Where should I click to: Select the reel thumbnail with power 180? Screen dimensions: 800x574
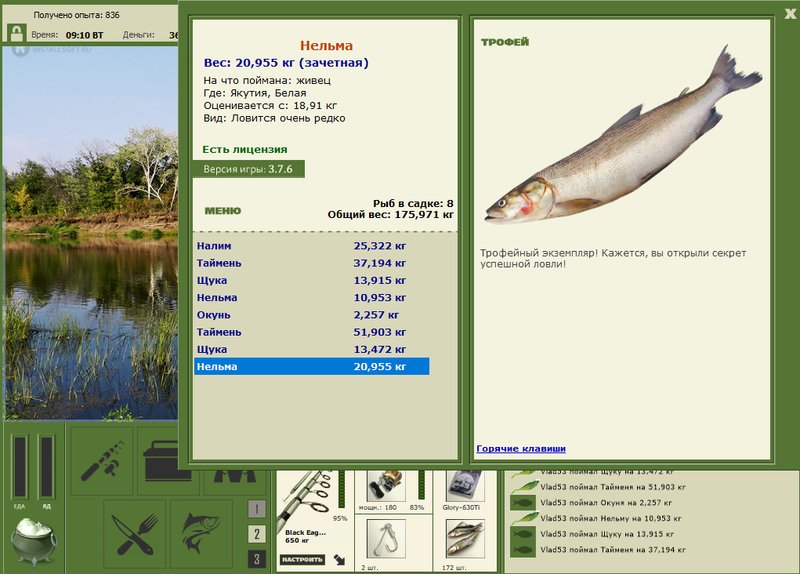pyautogui.click(x=386, y=486)
